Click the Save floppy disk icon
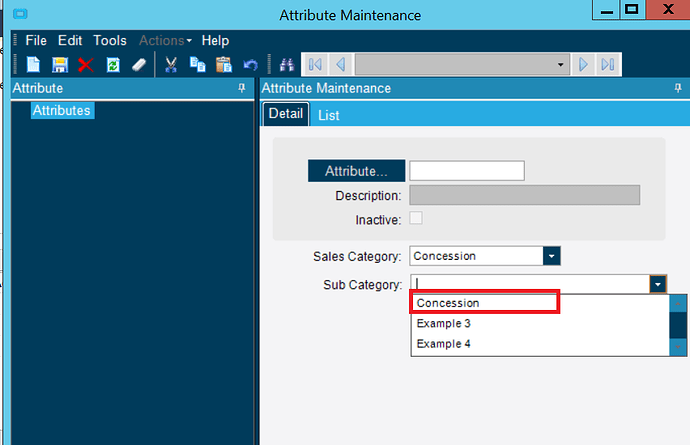The width and height of the screenshot is (690, 445). tap(60, 65)
